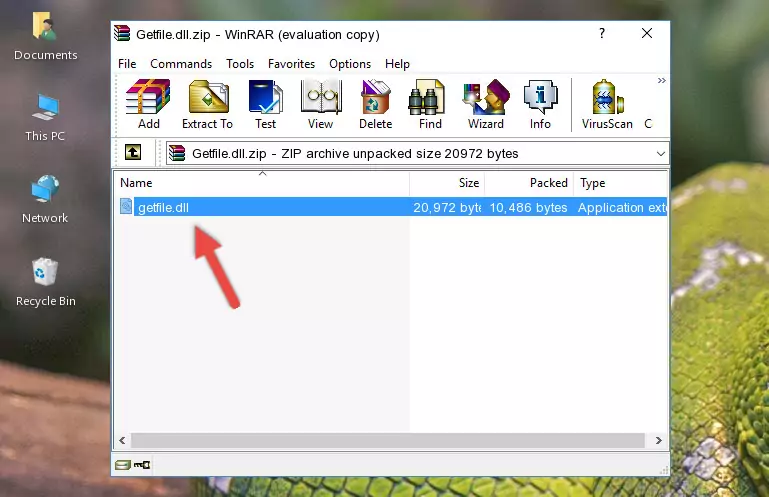
Task: Select the Network desktop icon
Action: point(45,200)
